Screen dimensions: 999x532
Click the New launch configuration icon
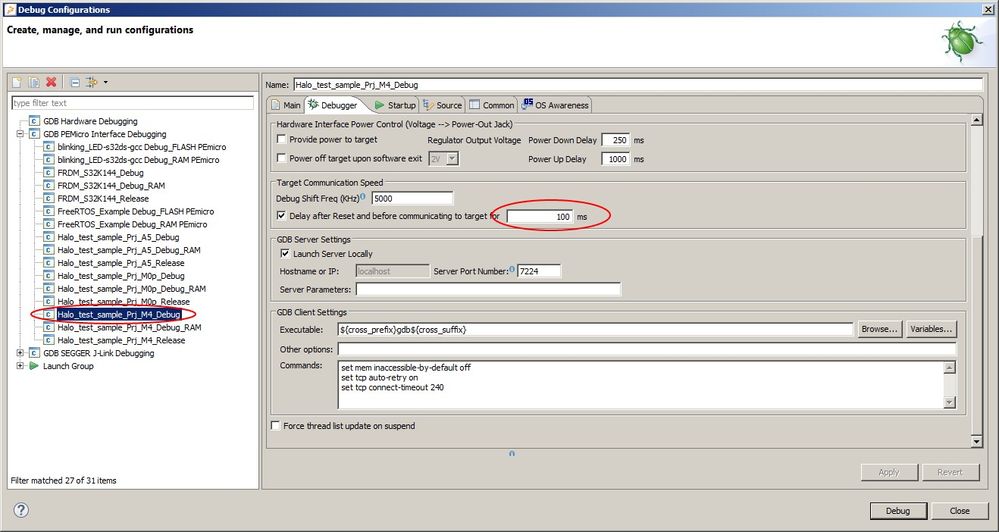[17, 82]
